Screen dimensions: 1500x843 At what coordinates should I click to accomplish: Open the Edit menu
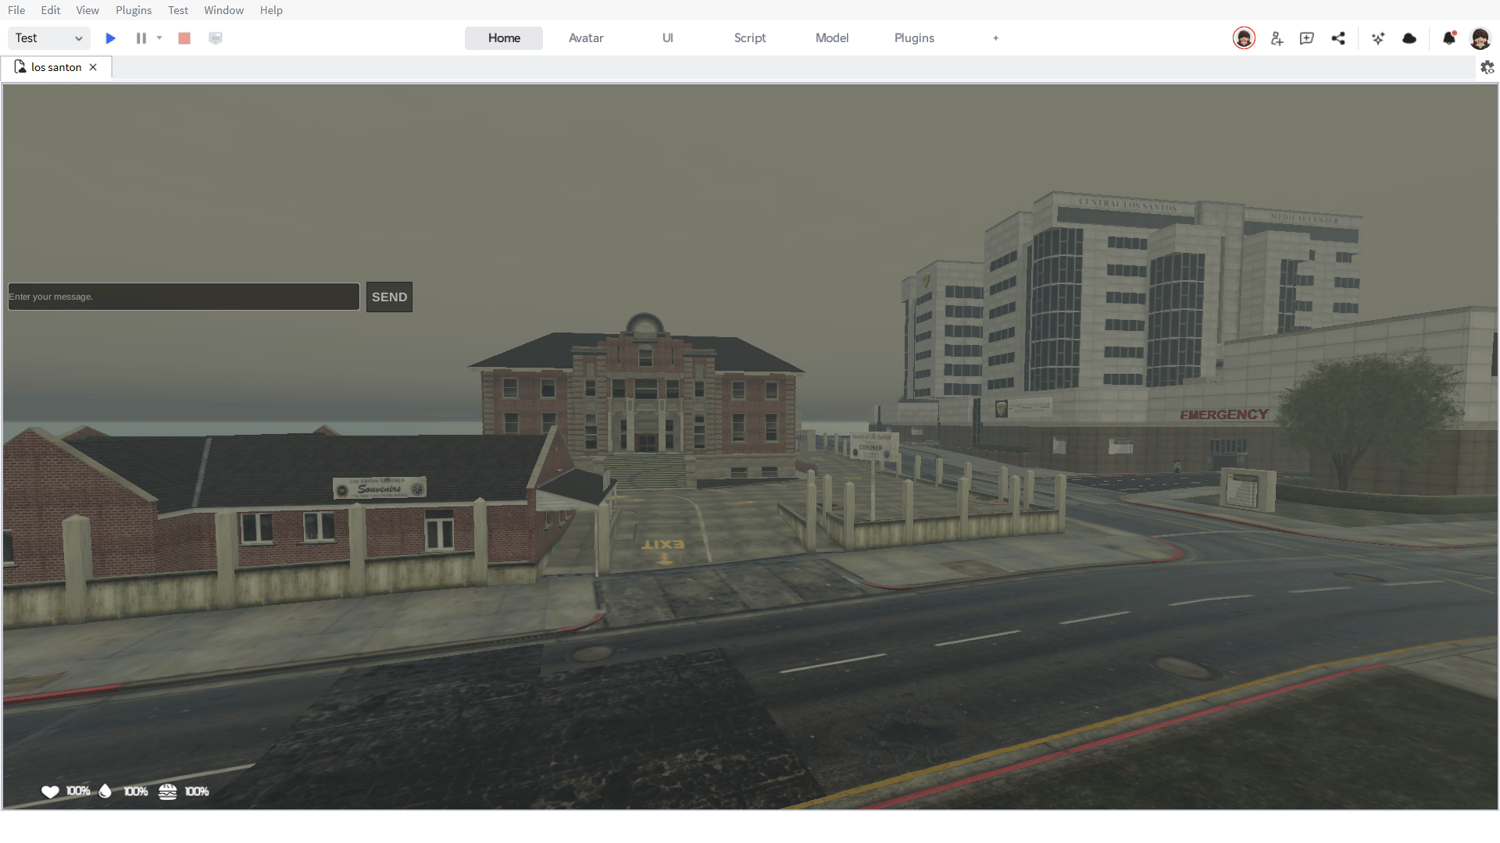pyautogui.click(x=51, y=10)
